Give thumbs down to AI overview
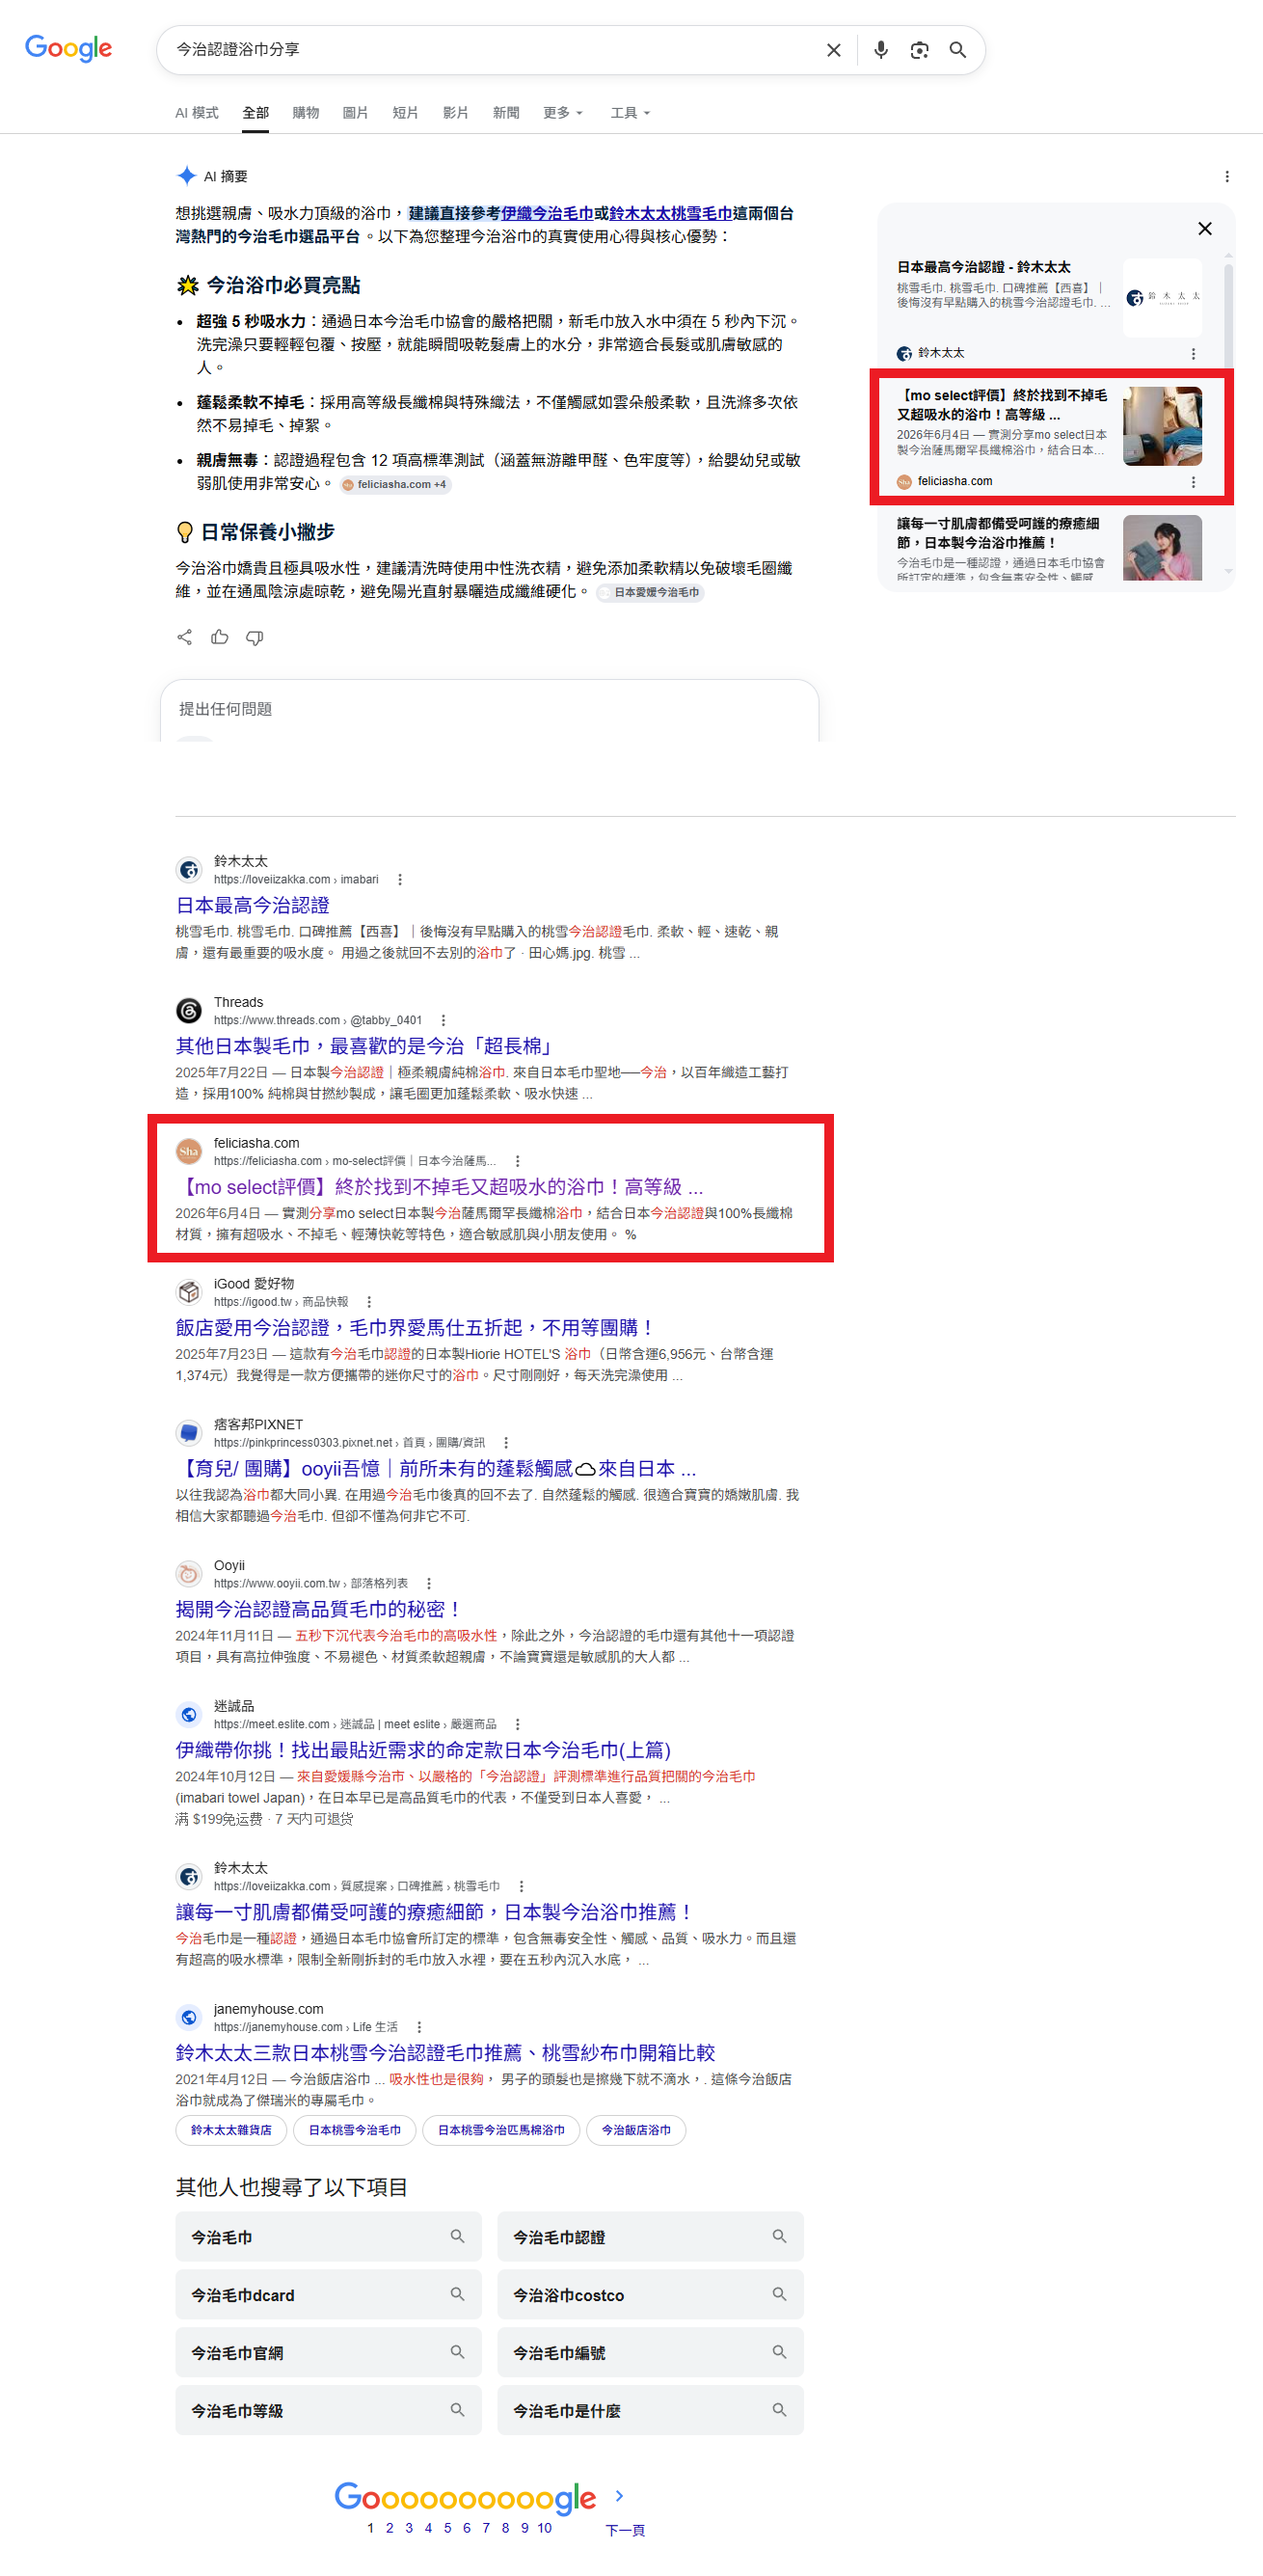Screen dimensions: 1263x2576 [x=255, y=637]
